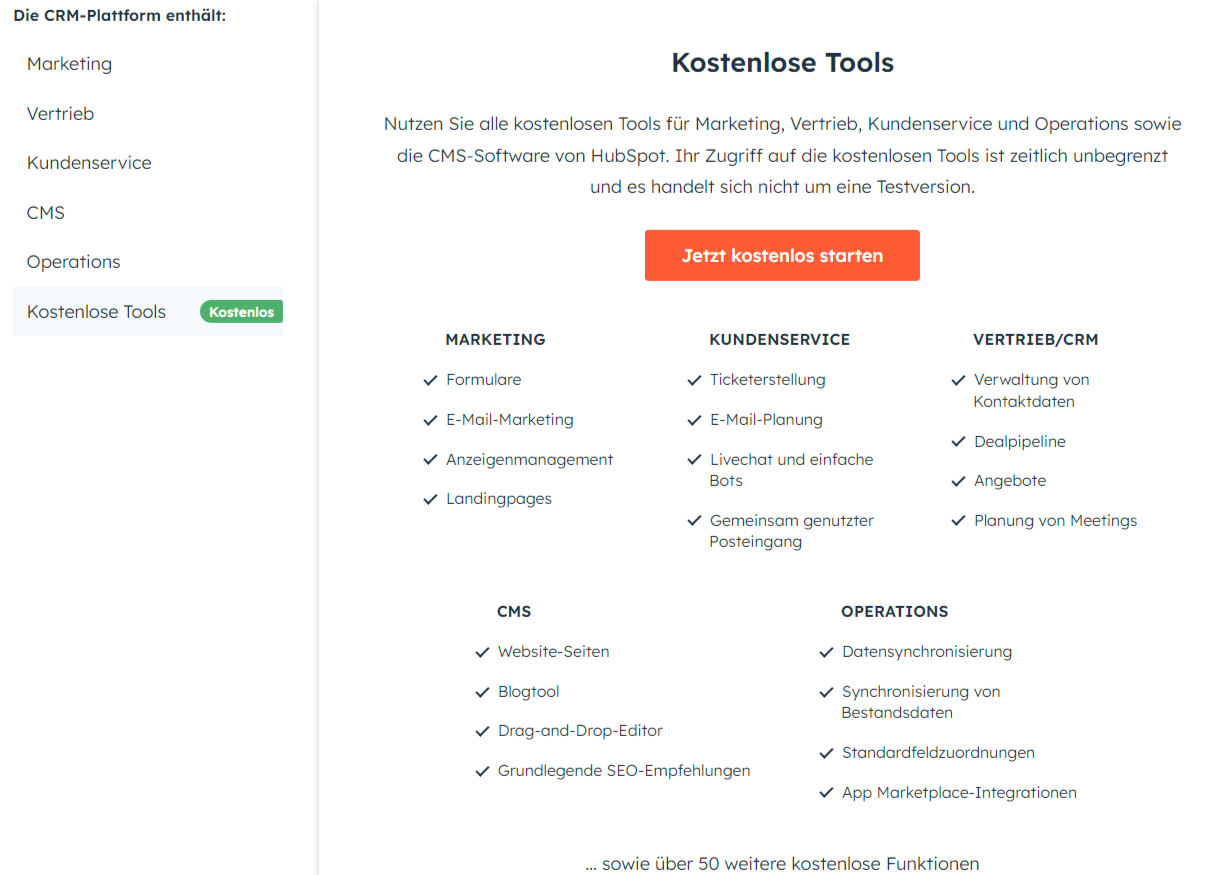
Task: Click checkmark icon beside Datensynchronisierung
Action: pos(827,652)
